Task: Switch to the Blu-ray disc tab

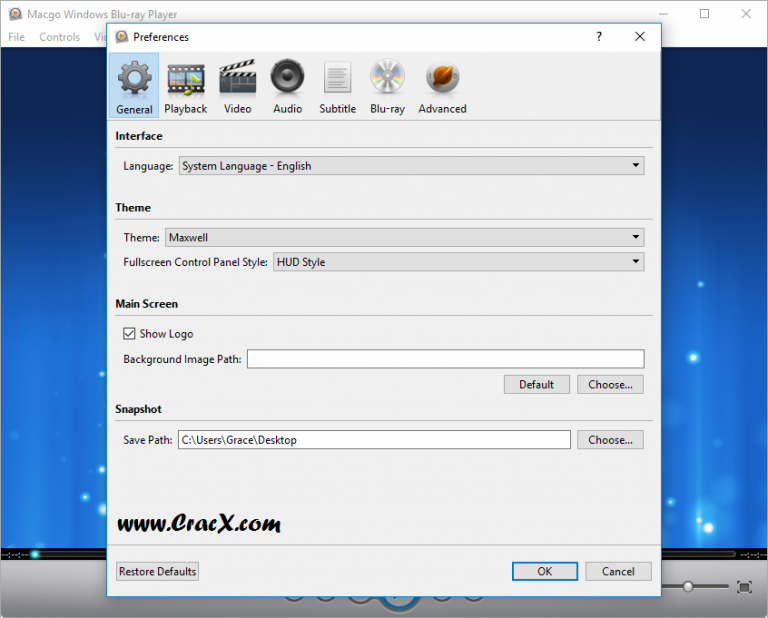Action: [387, 86]
